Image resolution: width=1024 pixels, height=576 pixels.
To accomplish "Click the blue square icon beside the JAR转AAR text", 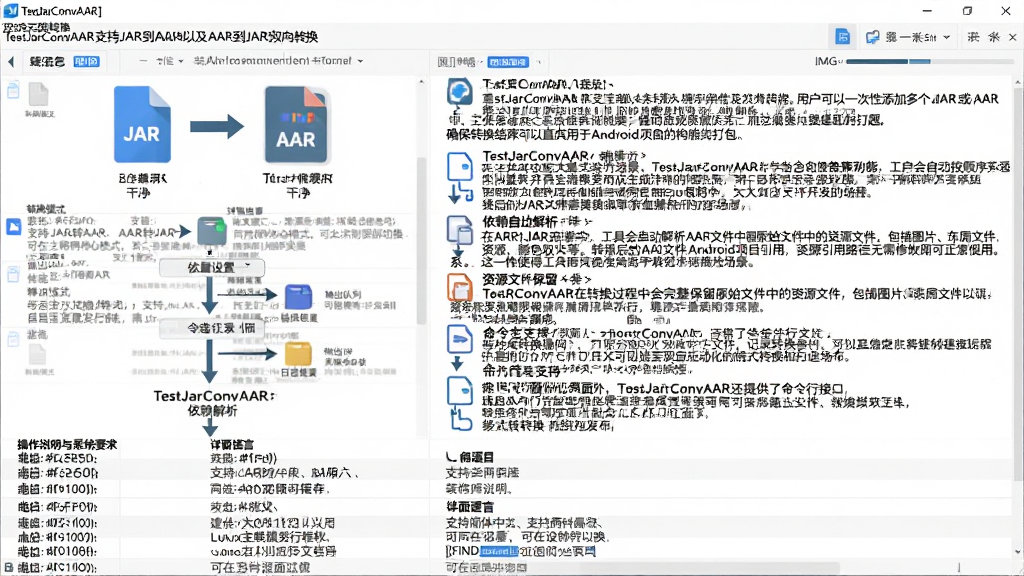I will 13,227.
